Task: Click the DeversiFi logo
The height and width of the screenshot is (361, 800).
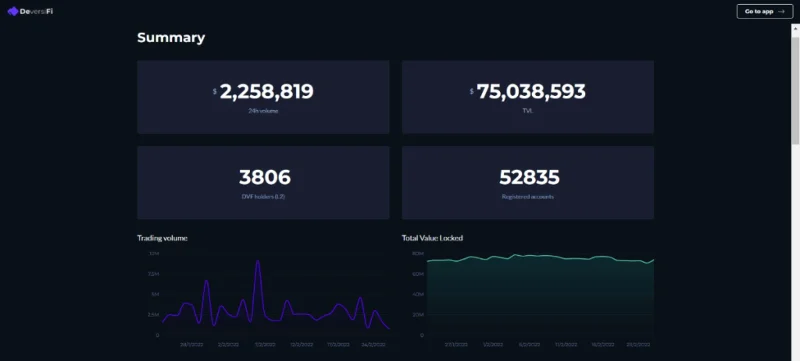Action: pos(30,11)
